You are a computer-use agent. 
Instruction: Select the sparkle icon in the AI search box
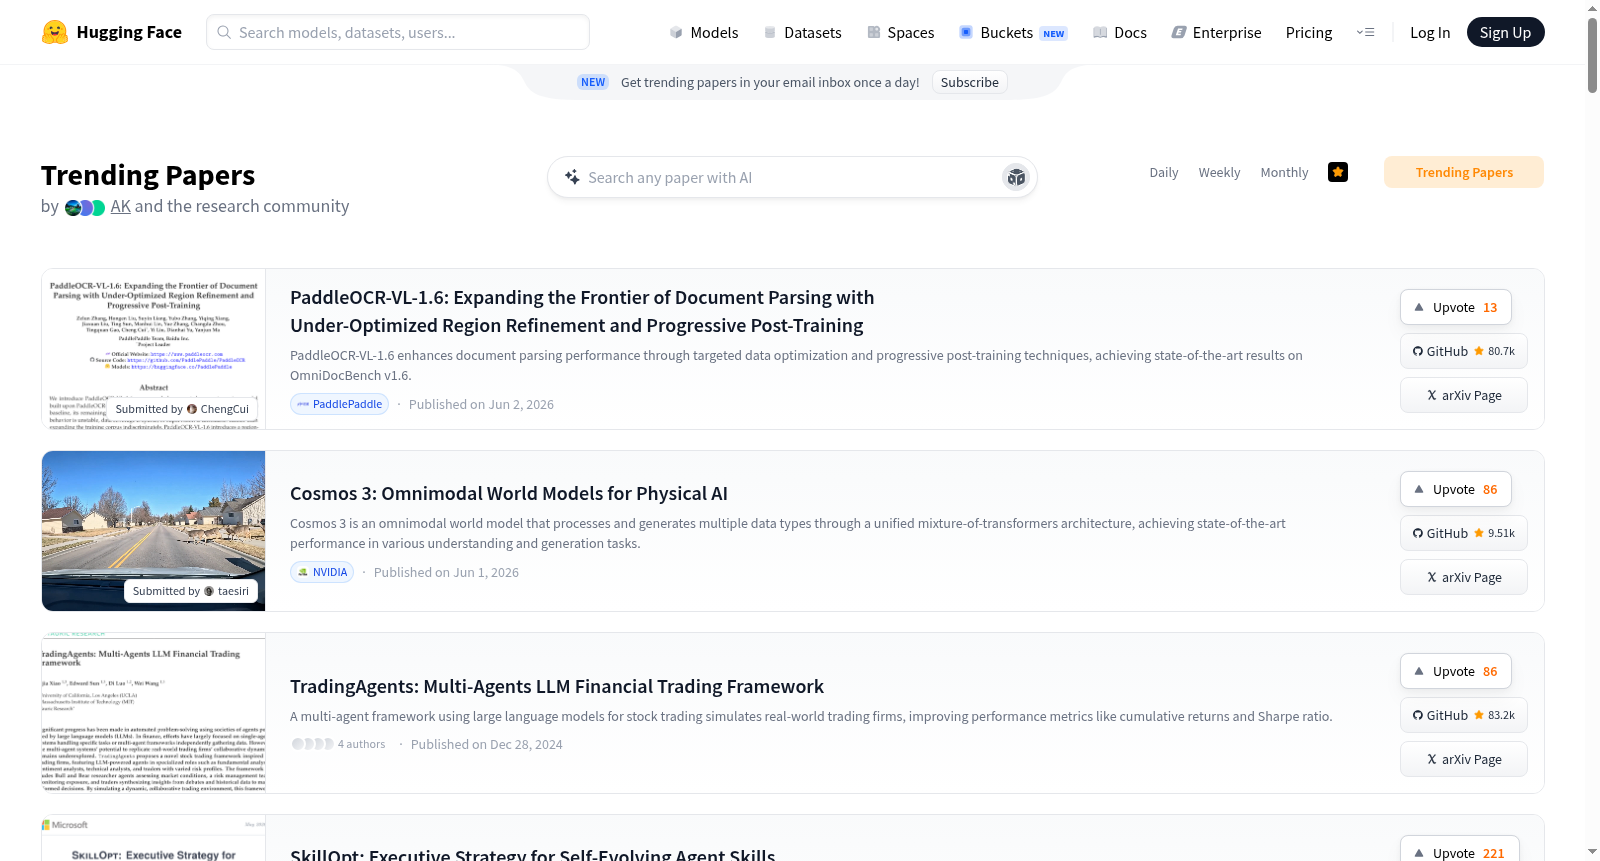coord(572,177)
